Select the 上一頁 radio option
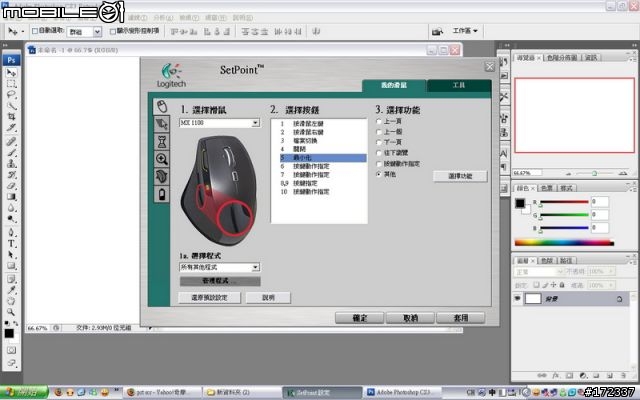640x400 pixels. click(379, 121)
